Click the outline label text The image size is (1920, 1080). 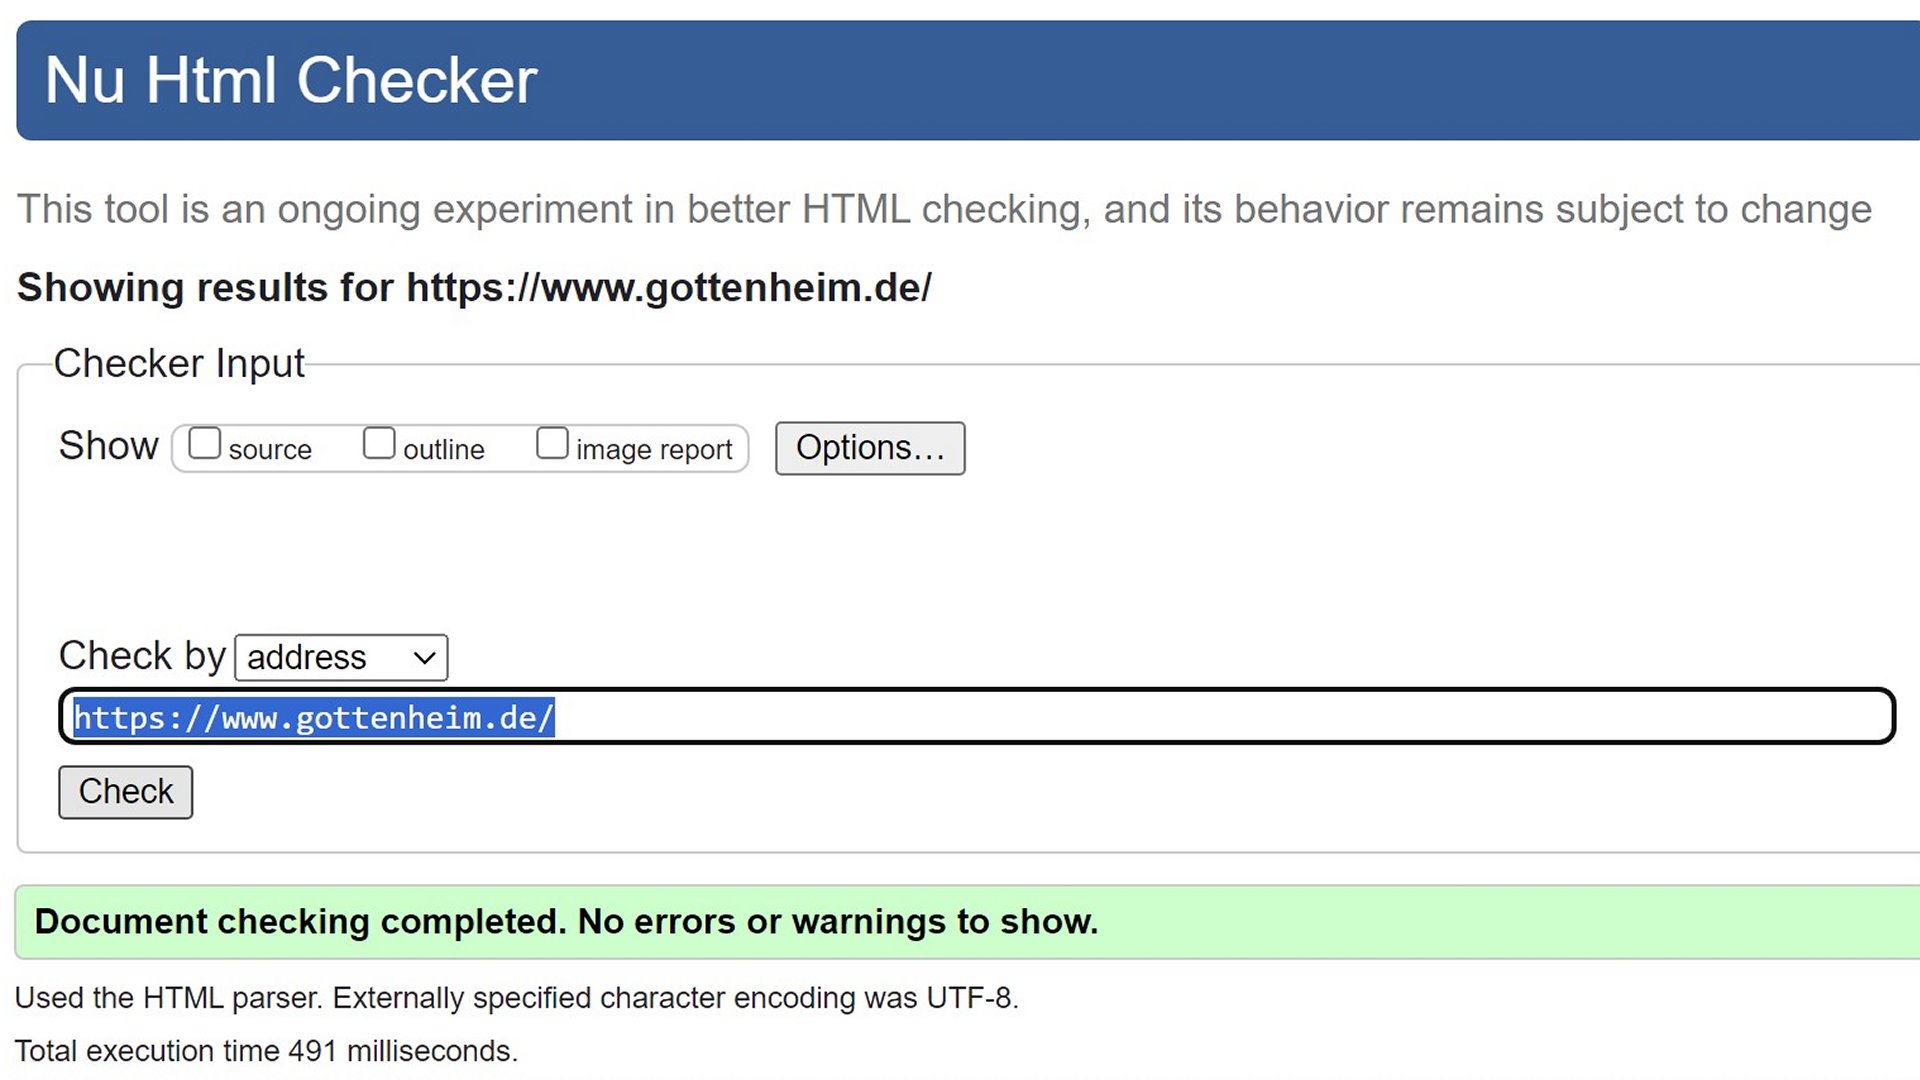pos(443,450)
